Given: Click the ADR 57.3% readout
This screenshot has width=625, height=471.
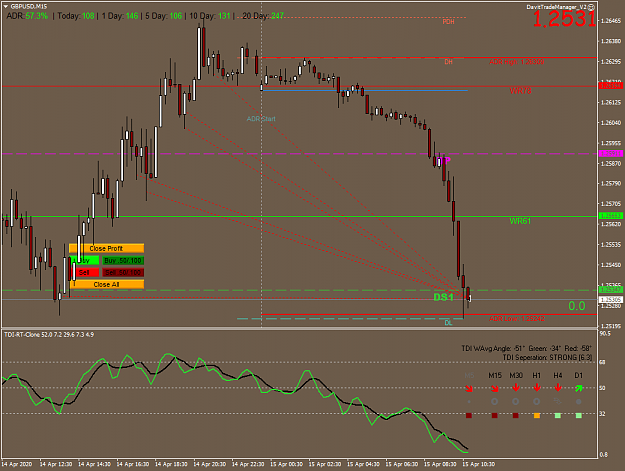Looking at the screenshot, I should coord(27,16).
